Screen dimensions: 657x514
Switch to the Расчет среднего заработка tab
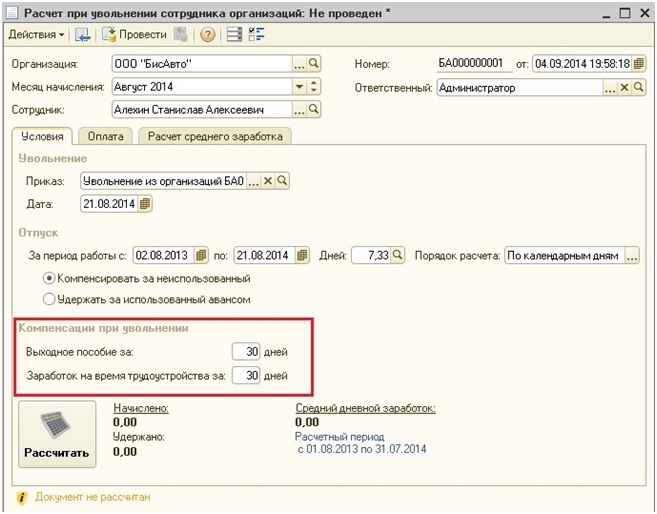pos(215,137)
